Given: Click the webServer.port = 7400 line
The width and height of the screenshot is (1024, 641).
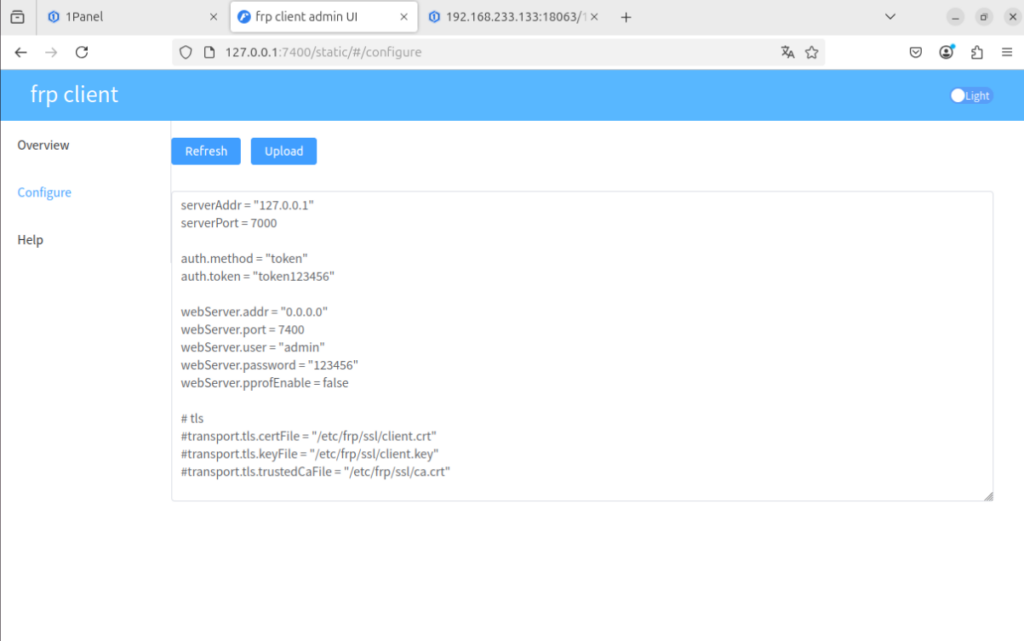Looking at the screenshot, I should point(242,330).
